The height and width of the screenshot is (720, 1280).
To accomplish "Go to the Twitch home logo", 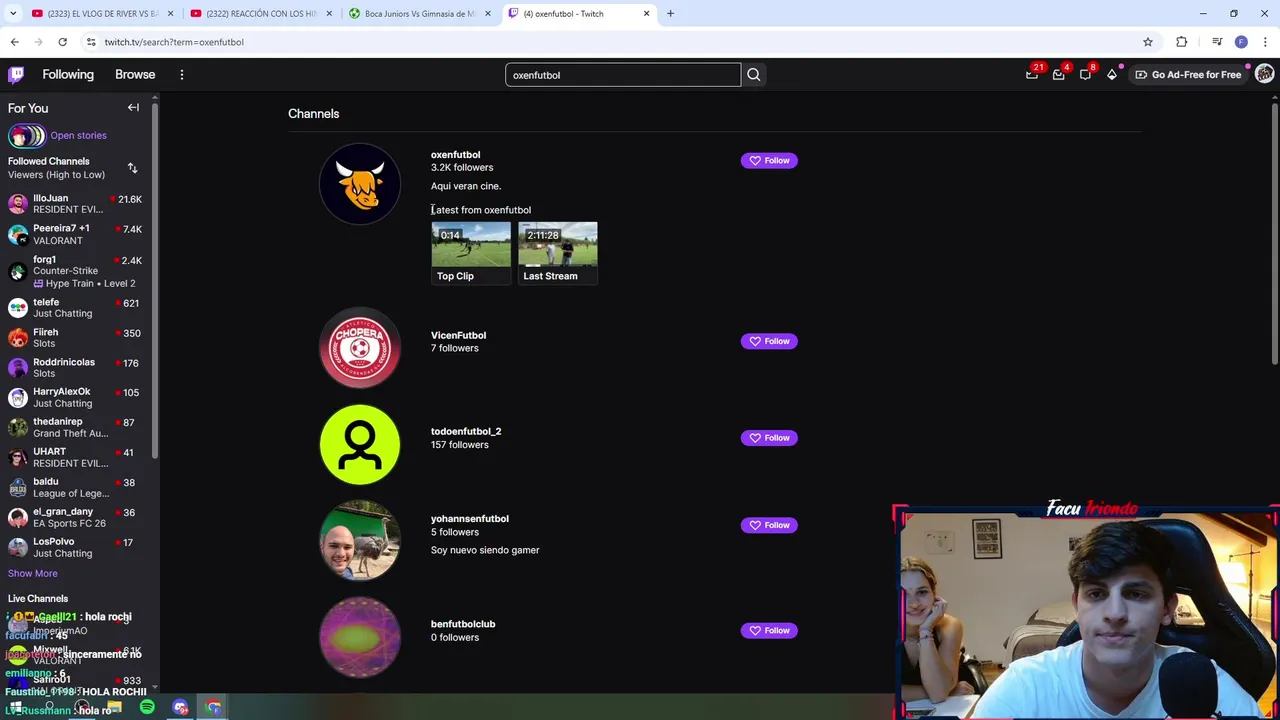I will tap(16, 75).
